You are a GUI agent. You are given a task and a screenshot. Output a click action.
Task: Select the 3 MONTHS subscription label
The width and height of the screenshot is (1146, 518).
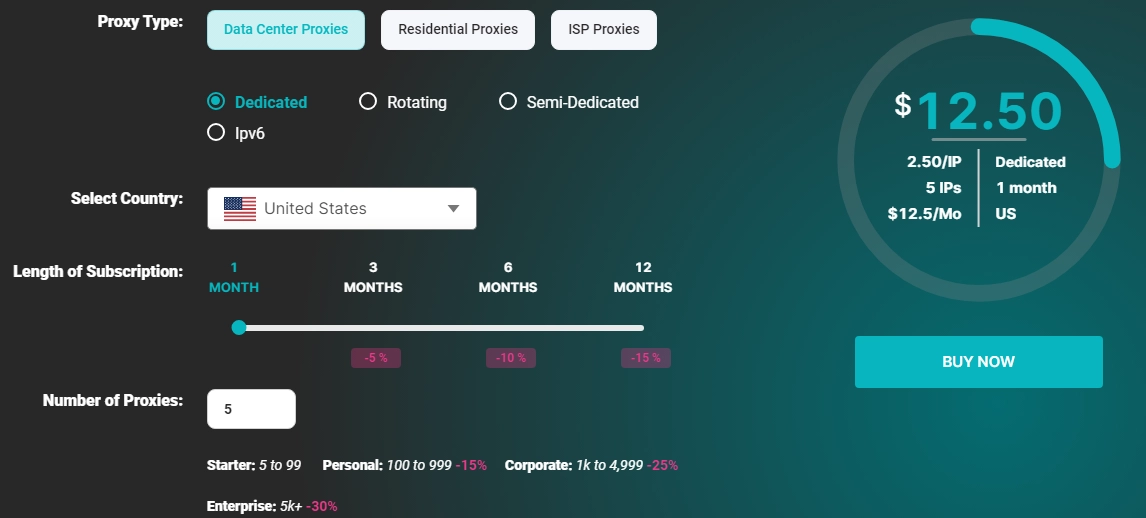click(373, 278)
